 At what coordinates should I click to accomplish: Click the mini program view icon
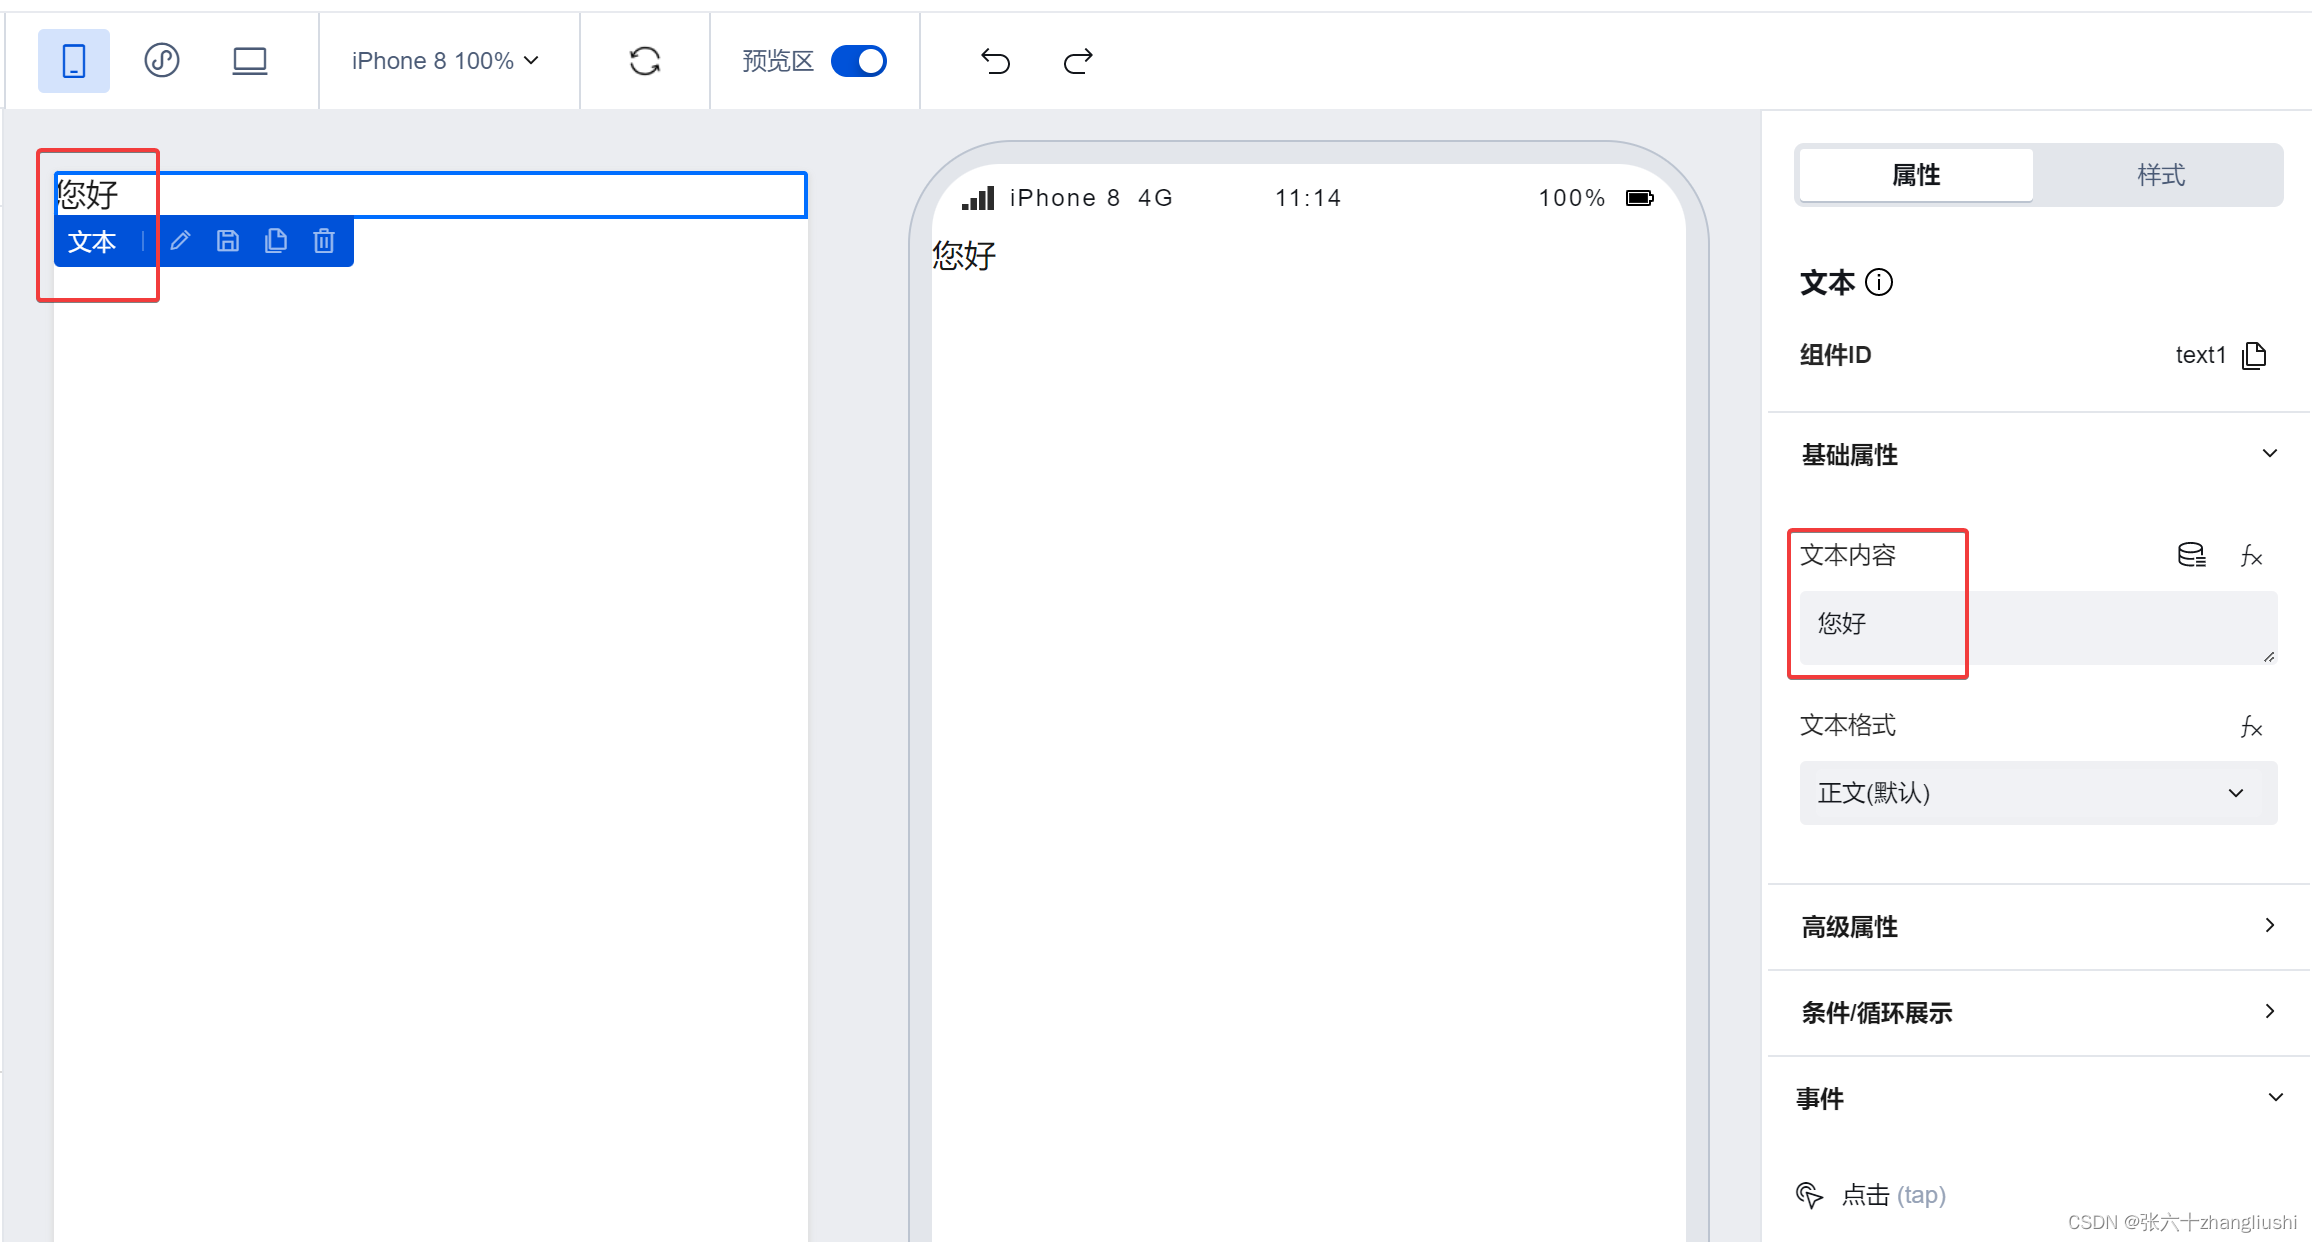[x=162, y=61]
